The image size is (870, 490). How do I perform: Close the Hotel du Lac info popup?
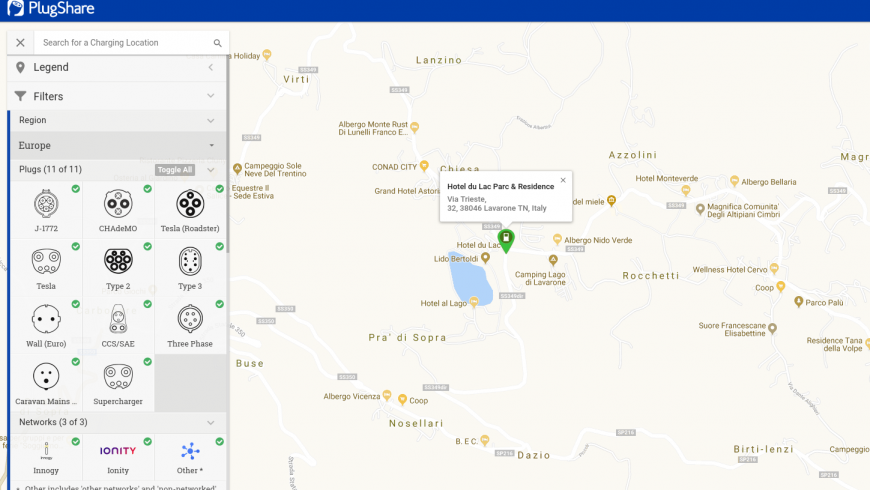(562, 180)
